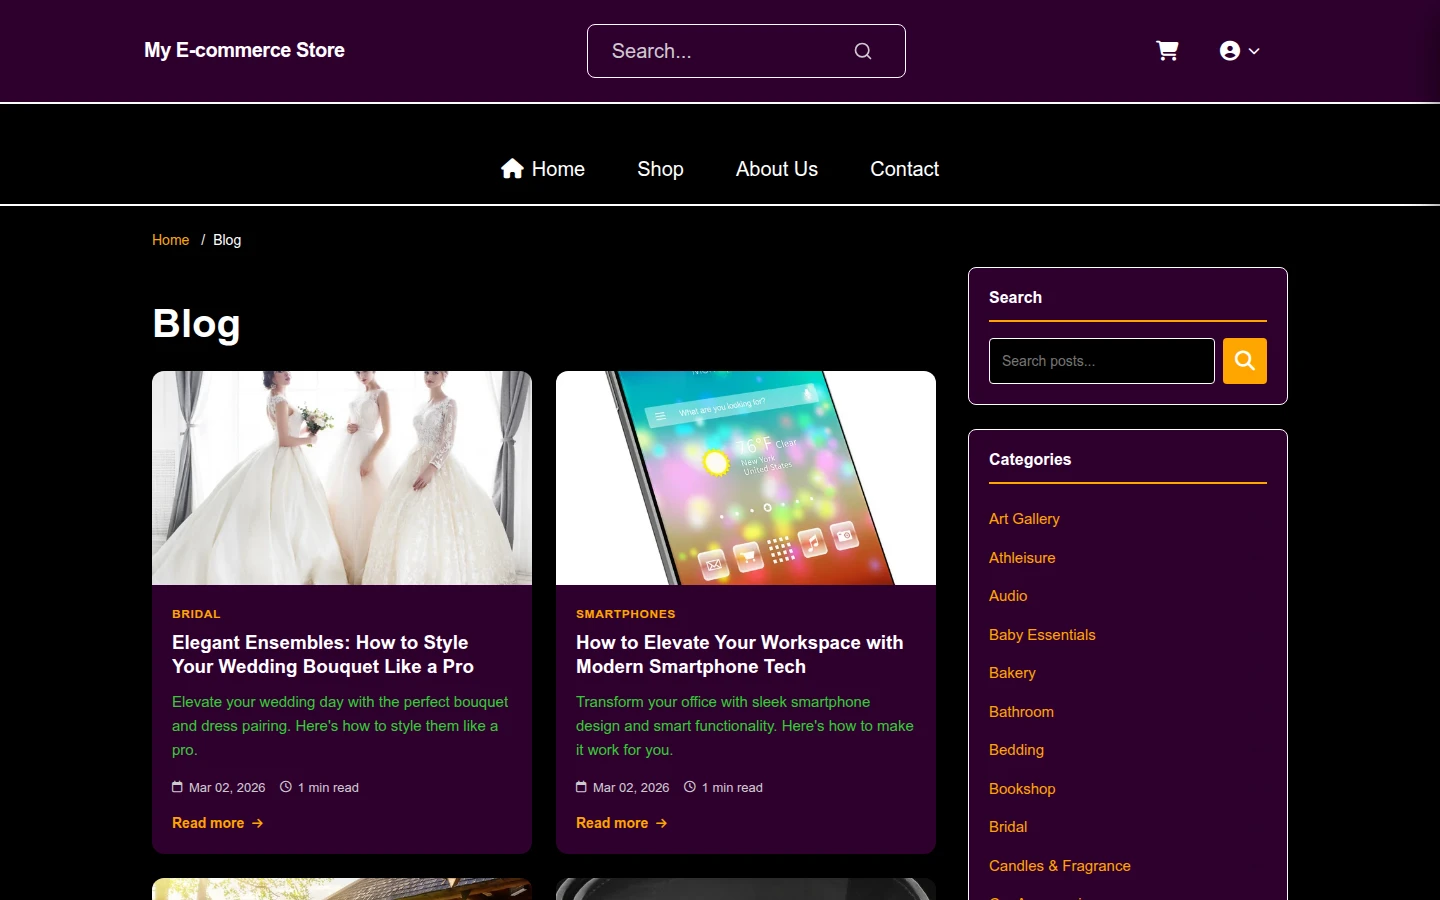Focus the header Search field

tap(746, 51)
